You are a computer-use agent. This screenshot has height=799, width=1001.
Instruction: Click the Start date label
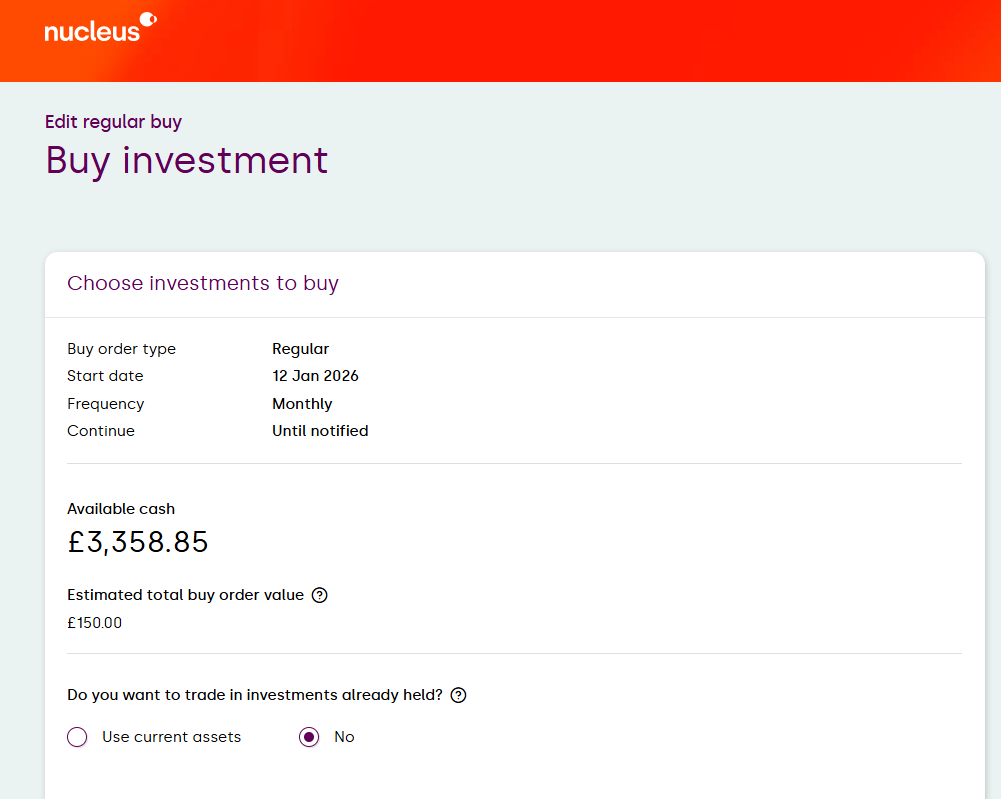click(105, 376)
